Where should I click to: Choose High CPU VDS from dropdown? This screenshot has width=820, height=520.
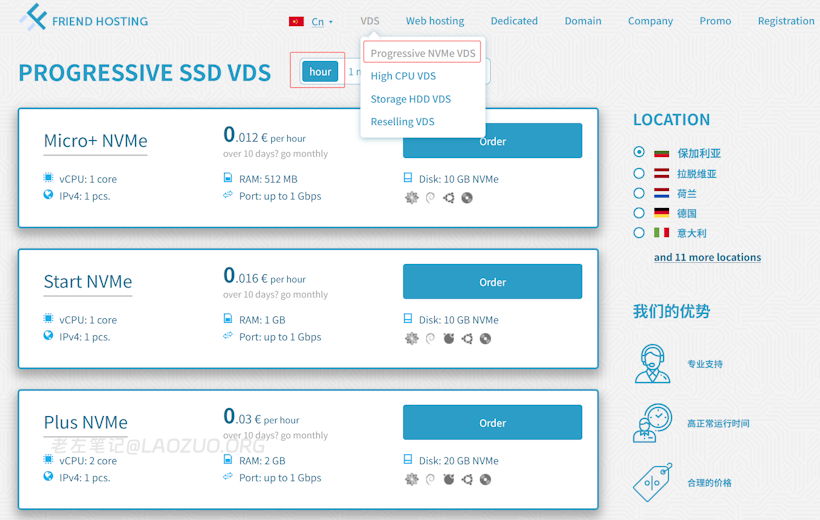[403, 76]
